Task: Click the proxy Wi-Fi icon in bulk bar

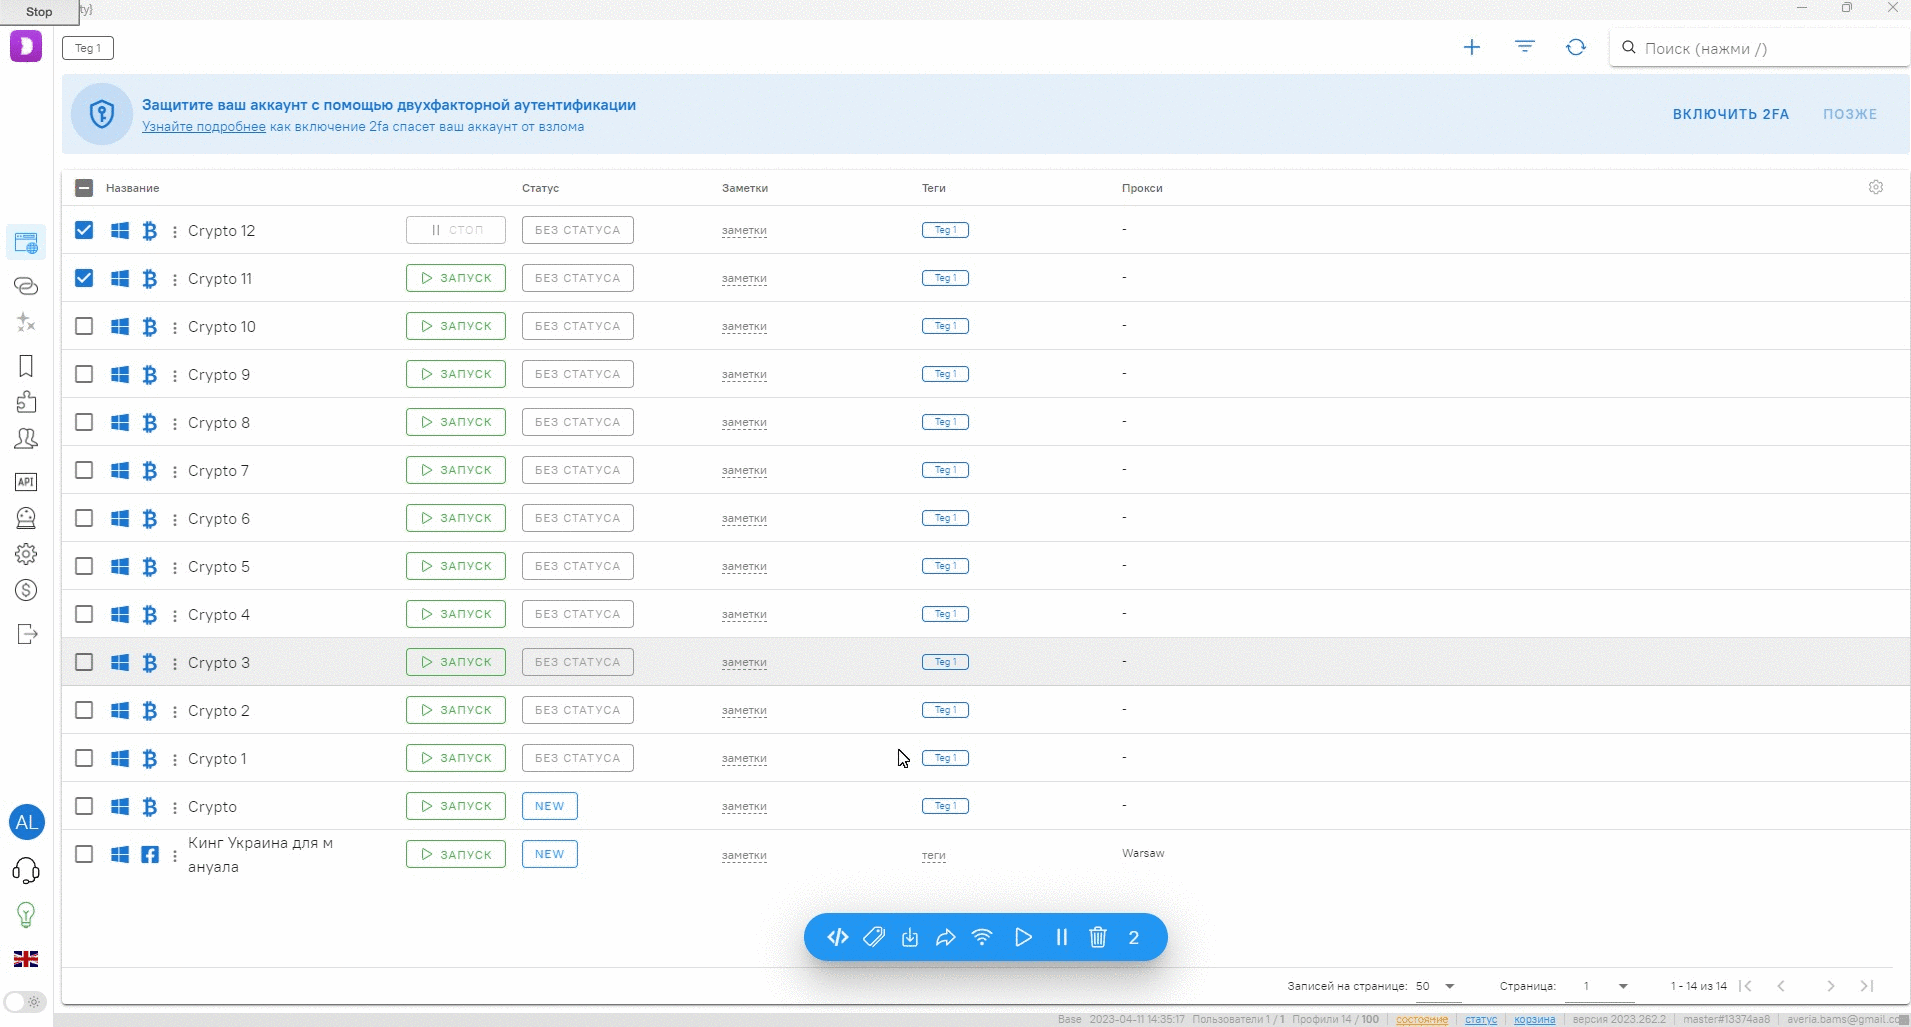Action: click(x=982, y=937)
